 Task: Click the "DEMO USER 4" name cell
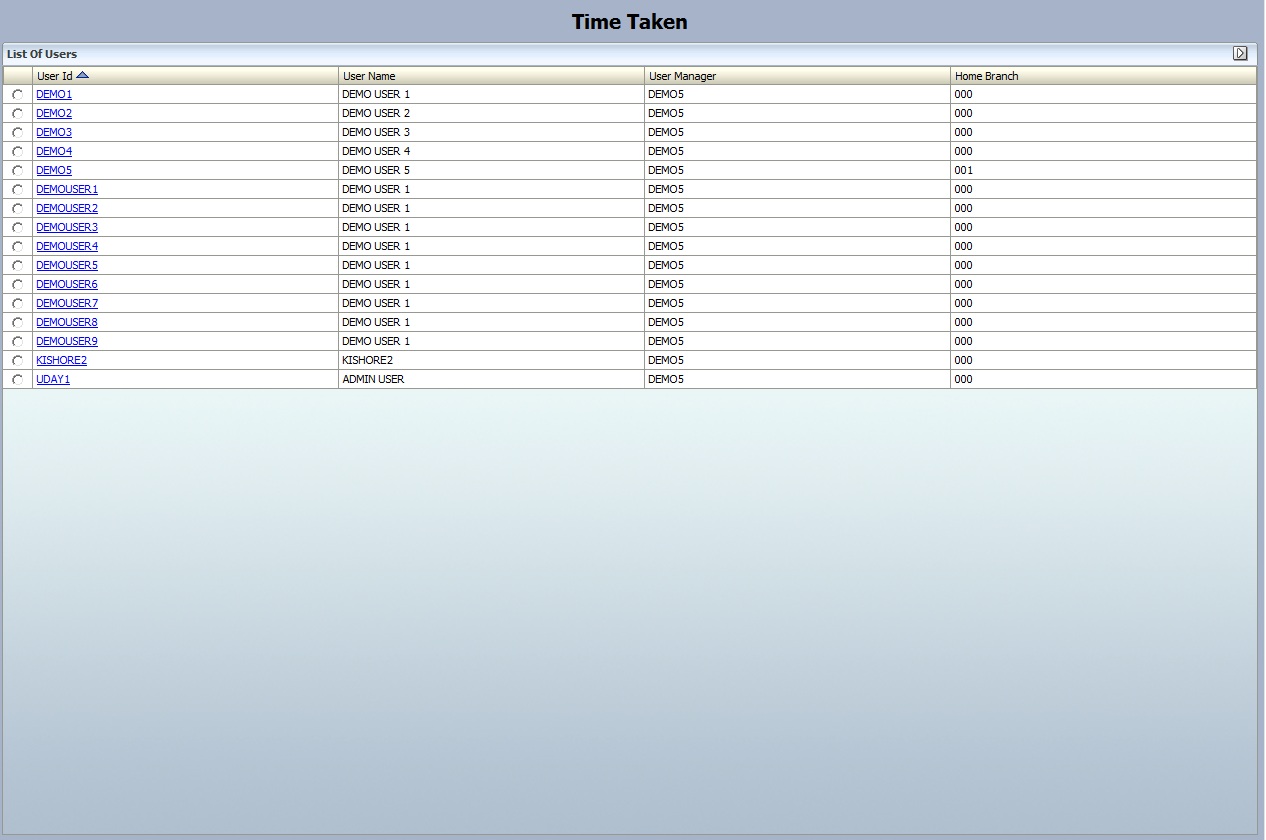coord(492,151)
